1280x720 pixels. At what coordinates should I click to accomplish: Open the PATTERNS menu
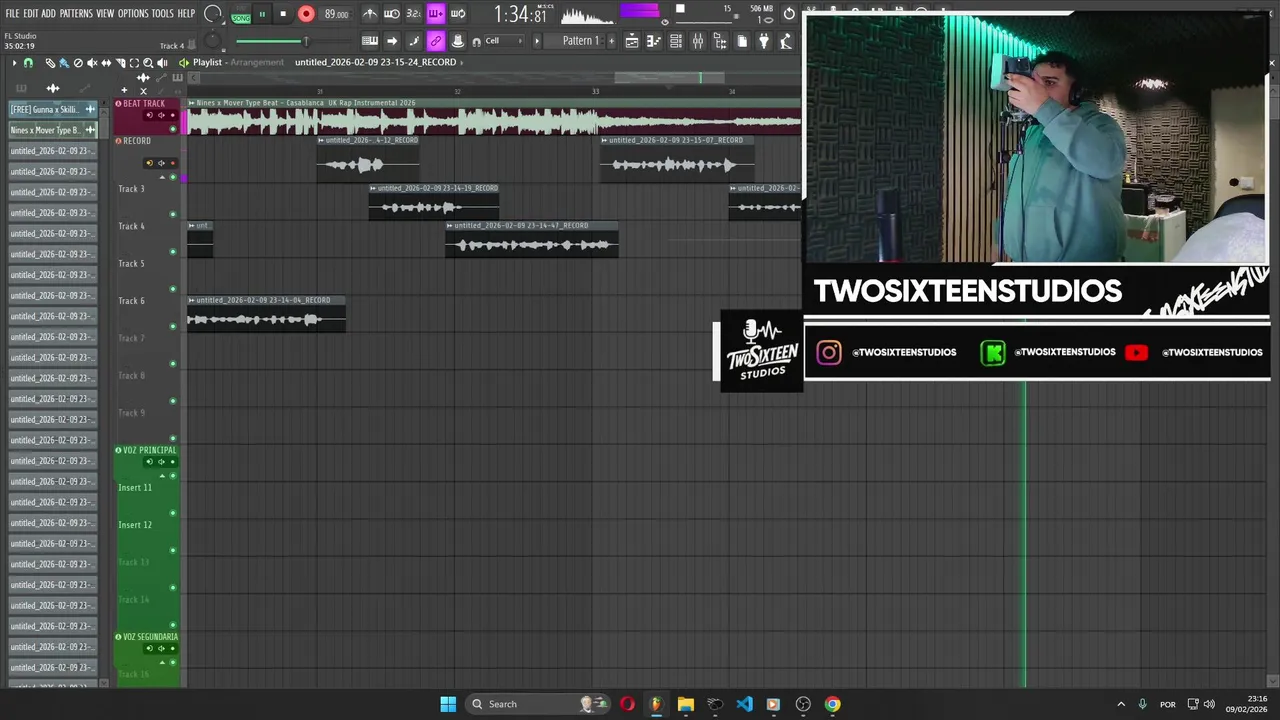click(x=76, y=14)
